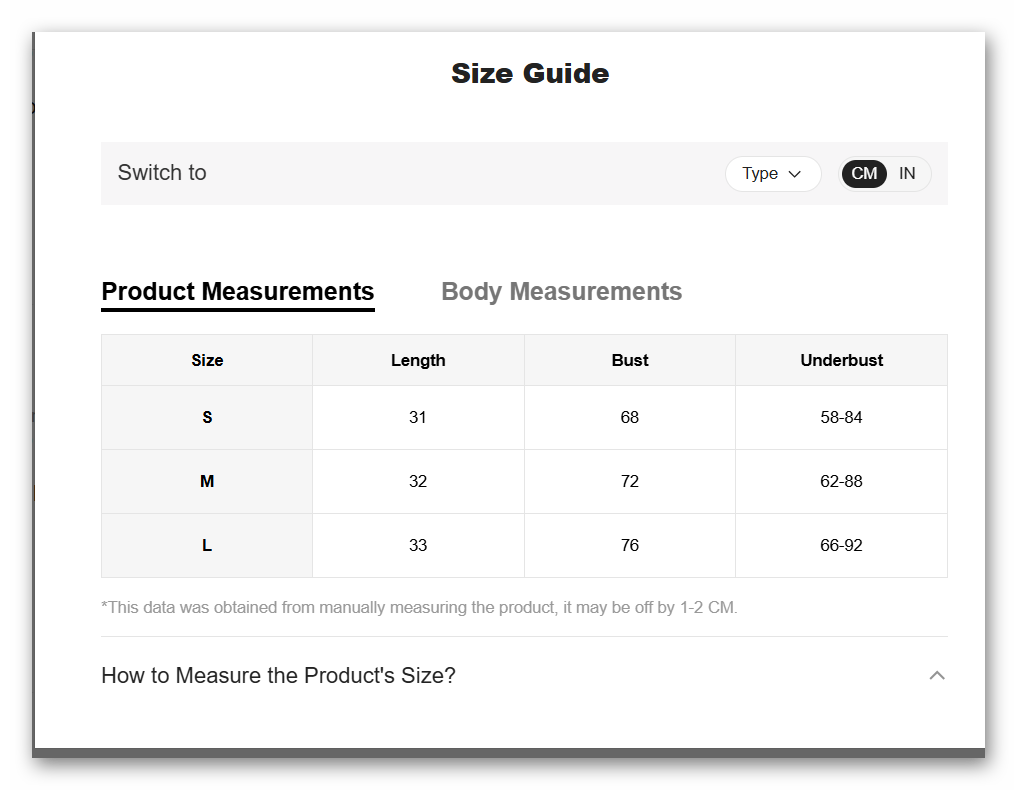Switch units to CM
Image resolution: width=1017 pixels, height=790 pixels.
click(x=864, y=174)
